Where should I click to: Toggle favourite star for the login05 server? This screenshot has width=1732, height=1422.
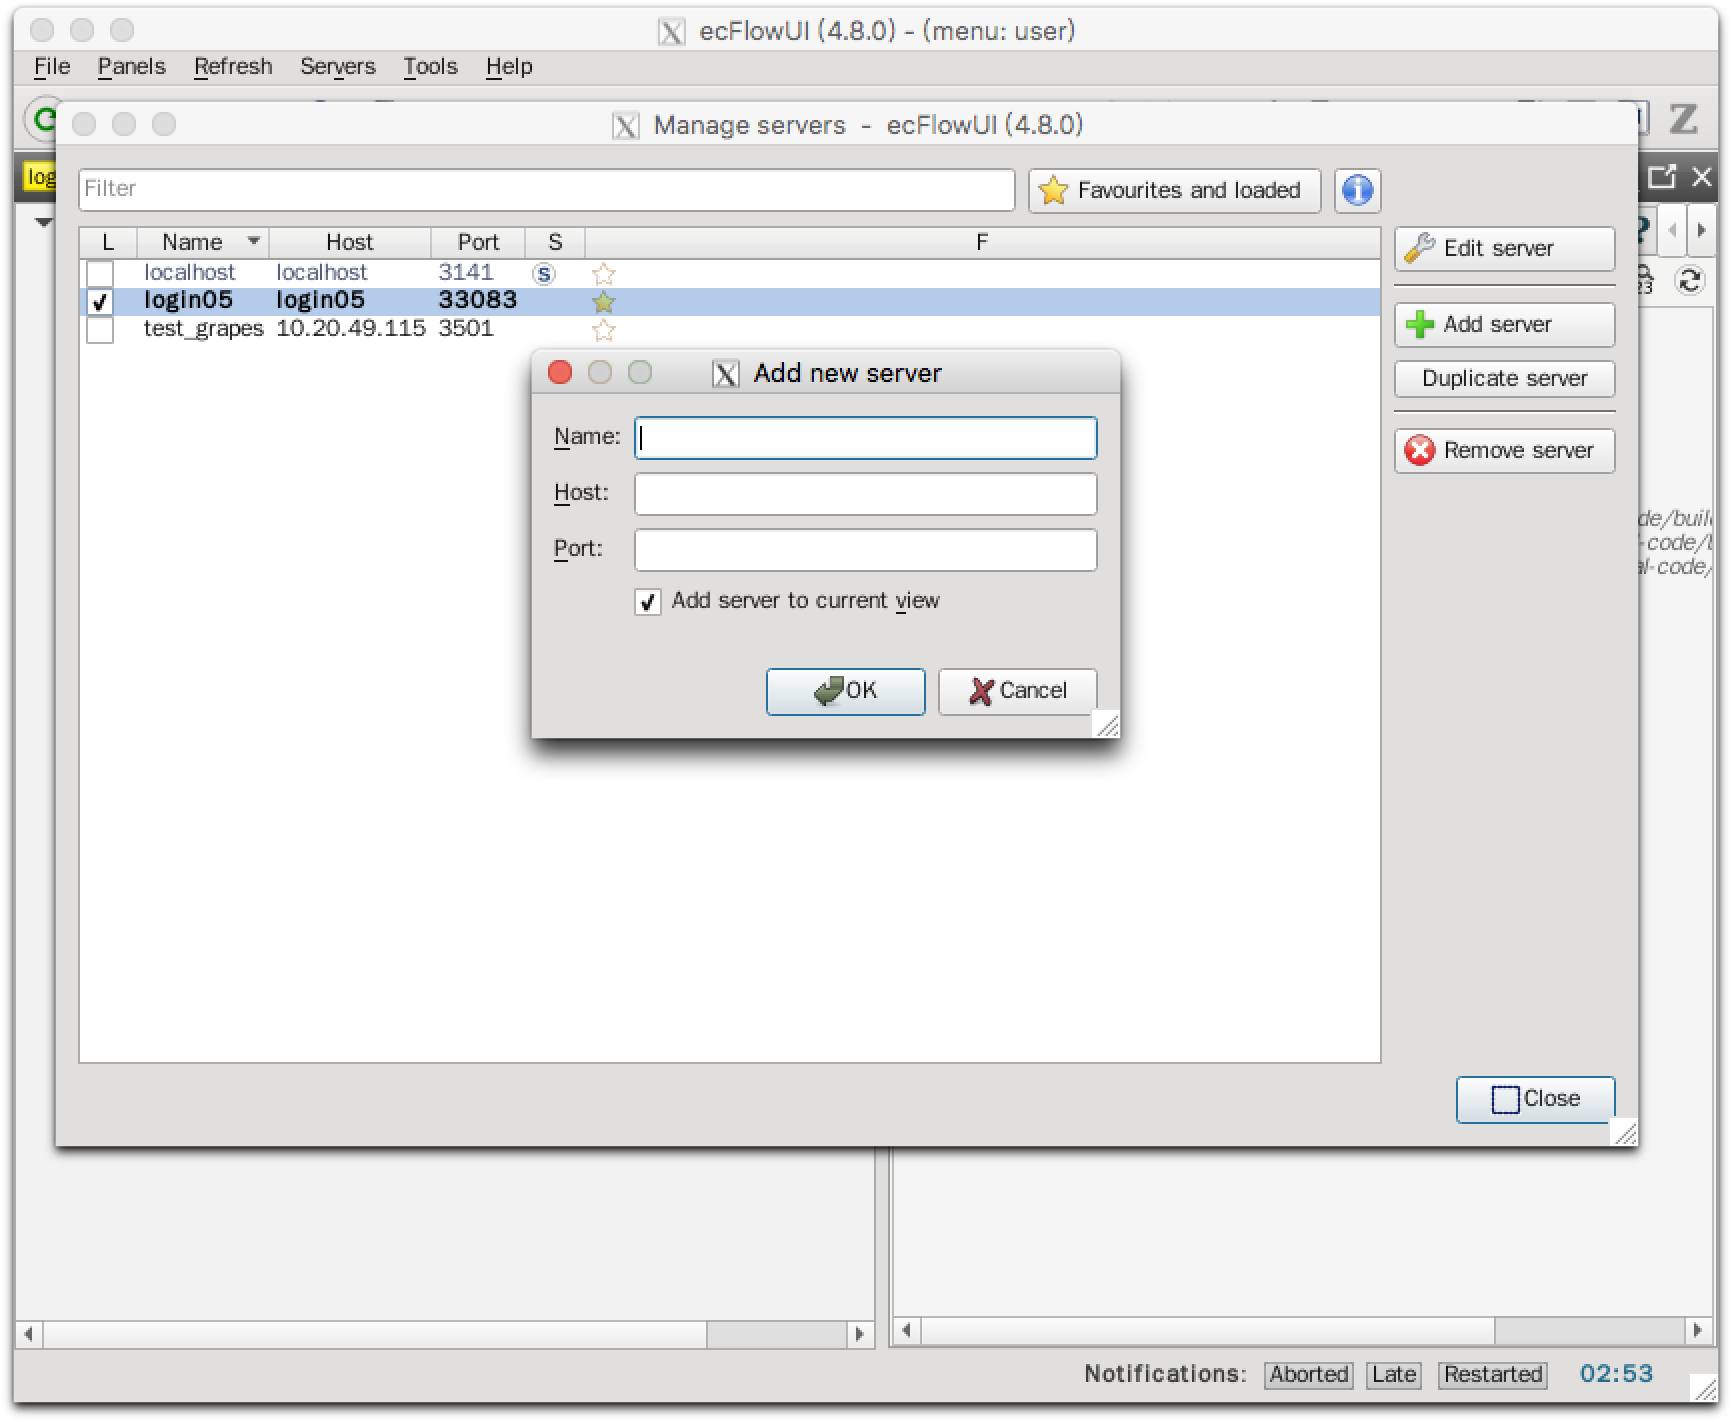tap(603, 301)
